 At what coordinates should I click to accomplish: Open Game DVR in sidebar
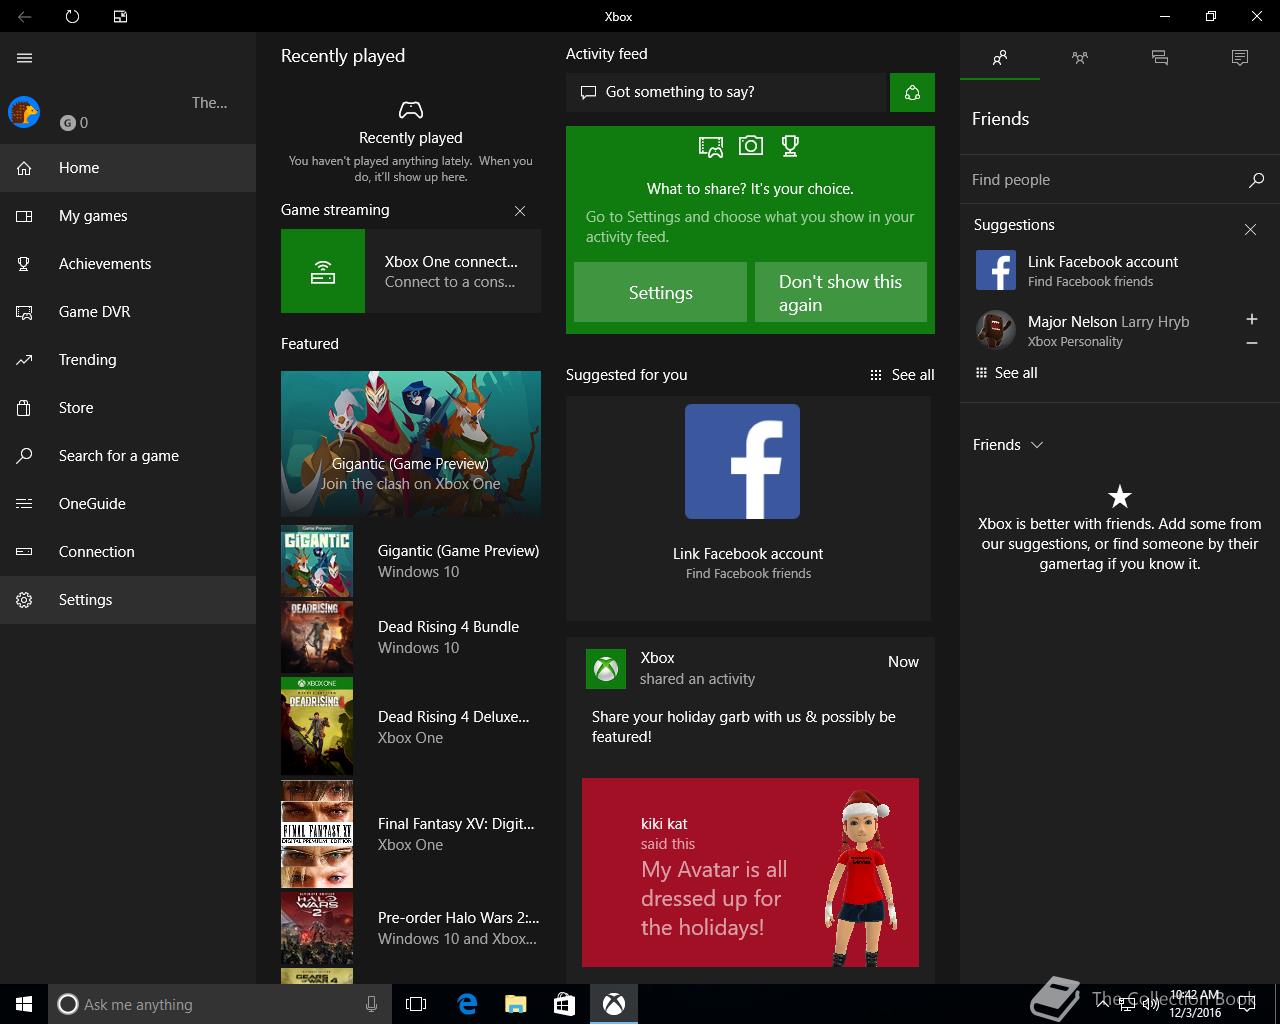pyautogui.click(x=128, y=312)
